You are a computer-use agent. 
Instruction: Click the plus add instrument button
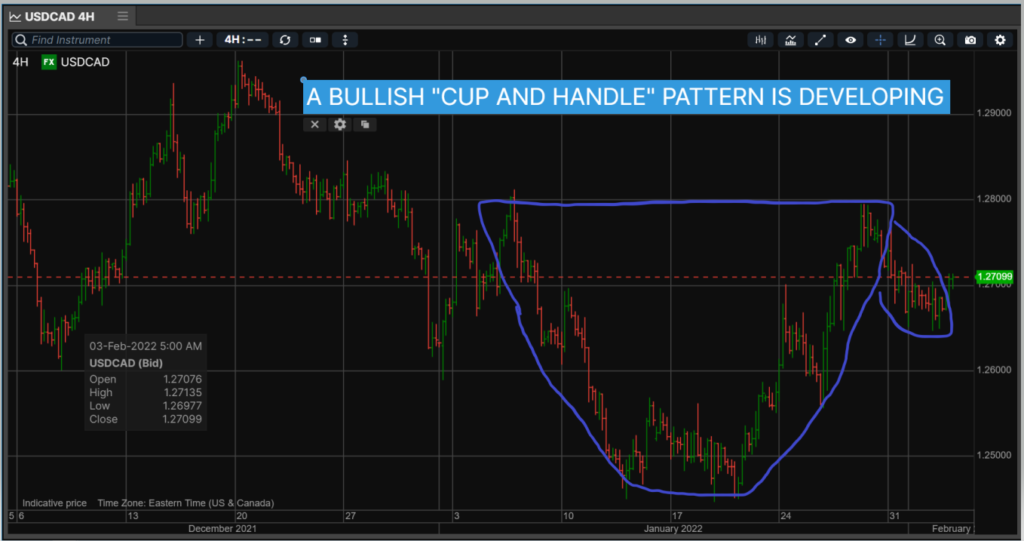(200, 40)
